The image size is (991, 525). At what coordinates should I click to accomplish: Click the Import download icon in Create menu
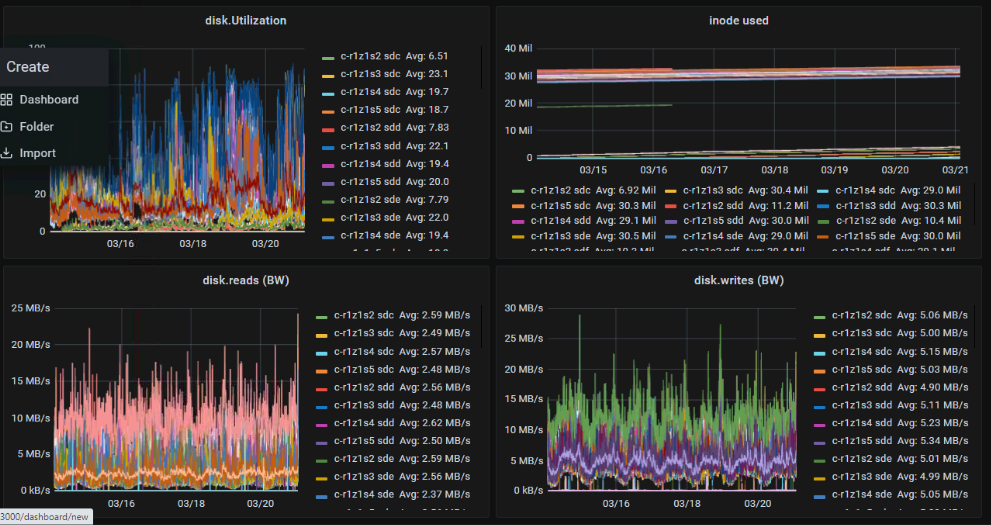click(7, 153)
